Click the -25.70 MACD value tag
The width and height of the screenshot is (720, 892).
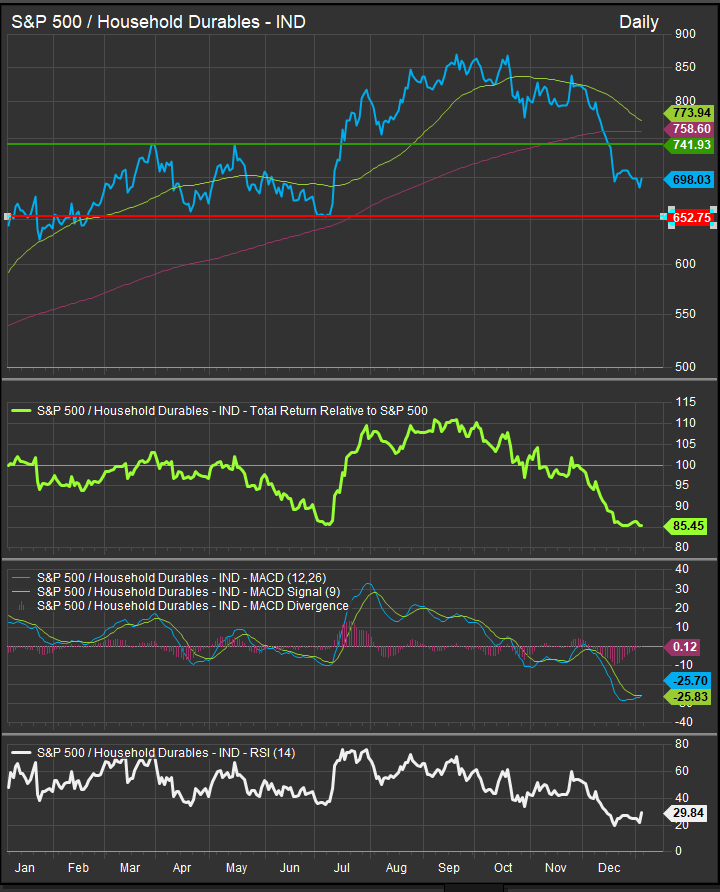[x=687, y=680]
